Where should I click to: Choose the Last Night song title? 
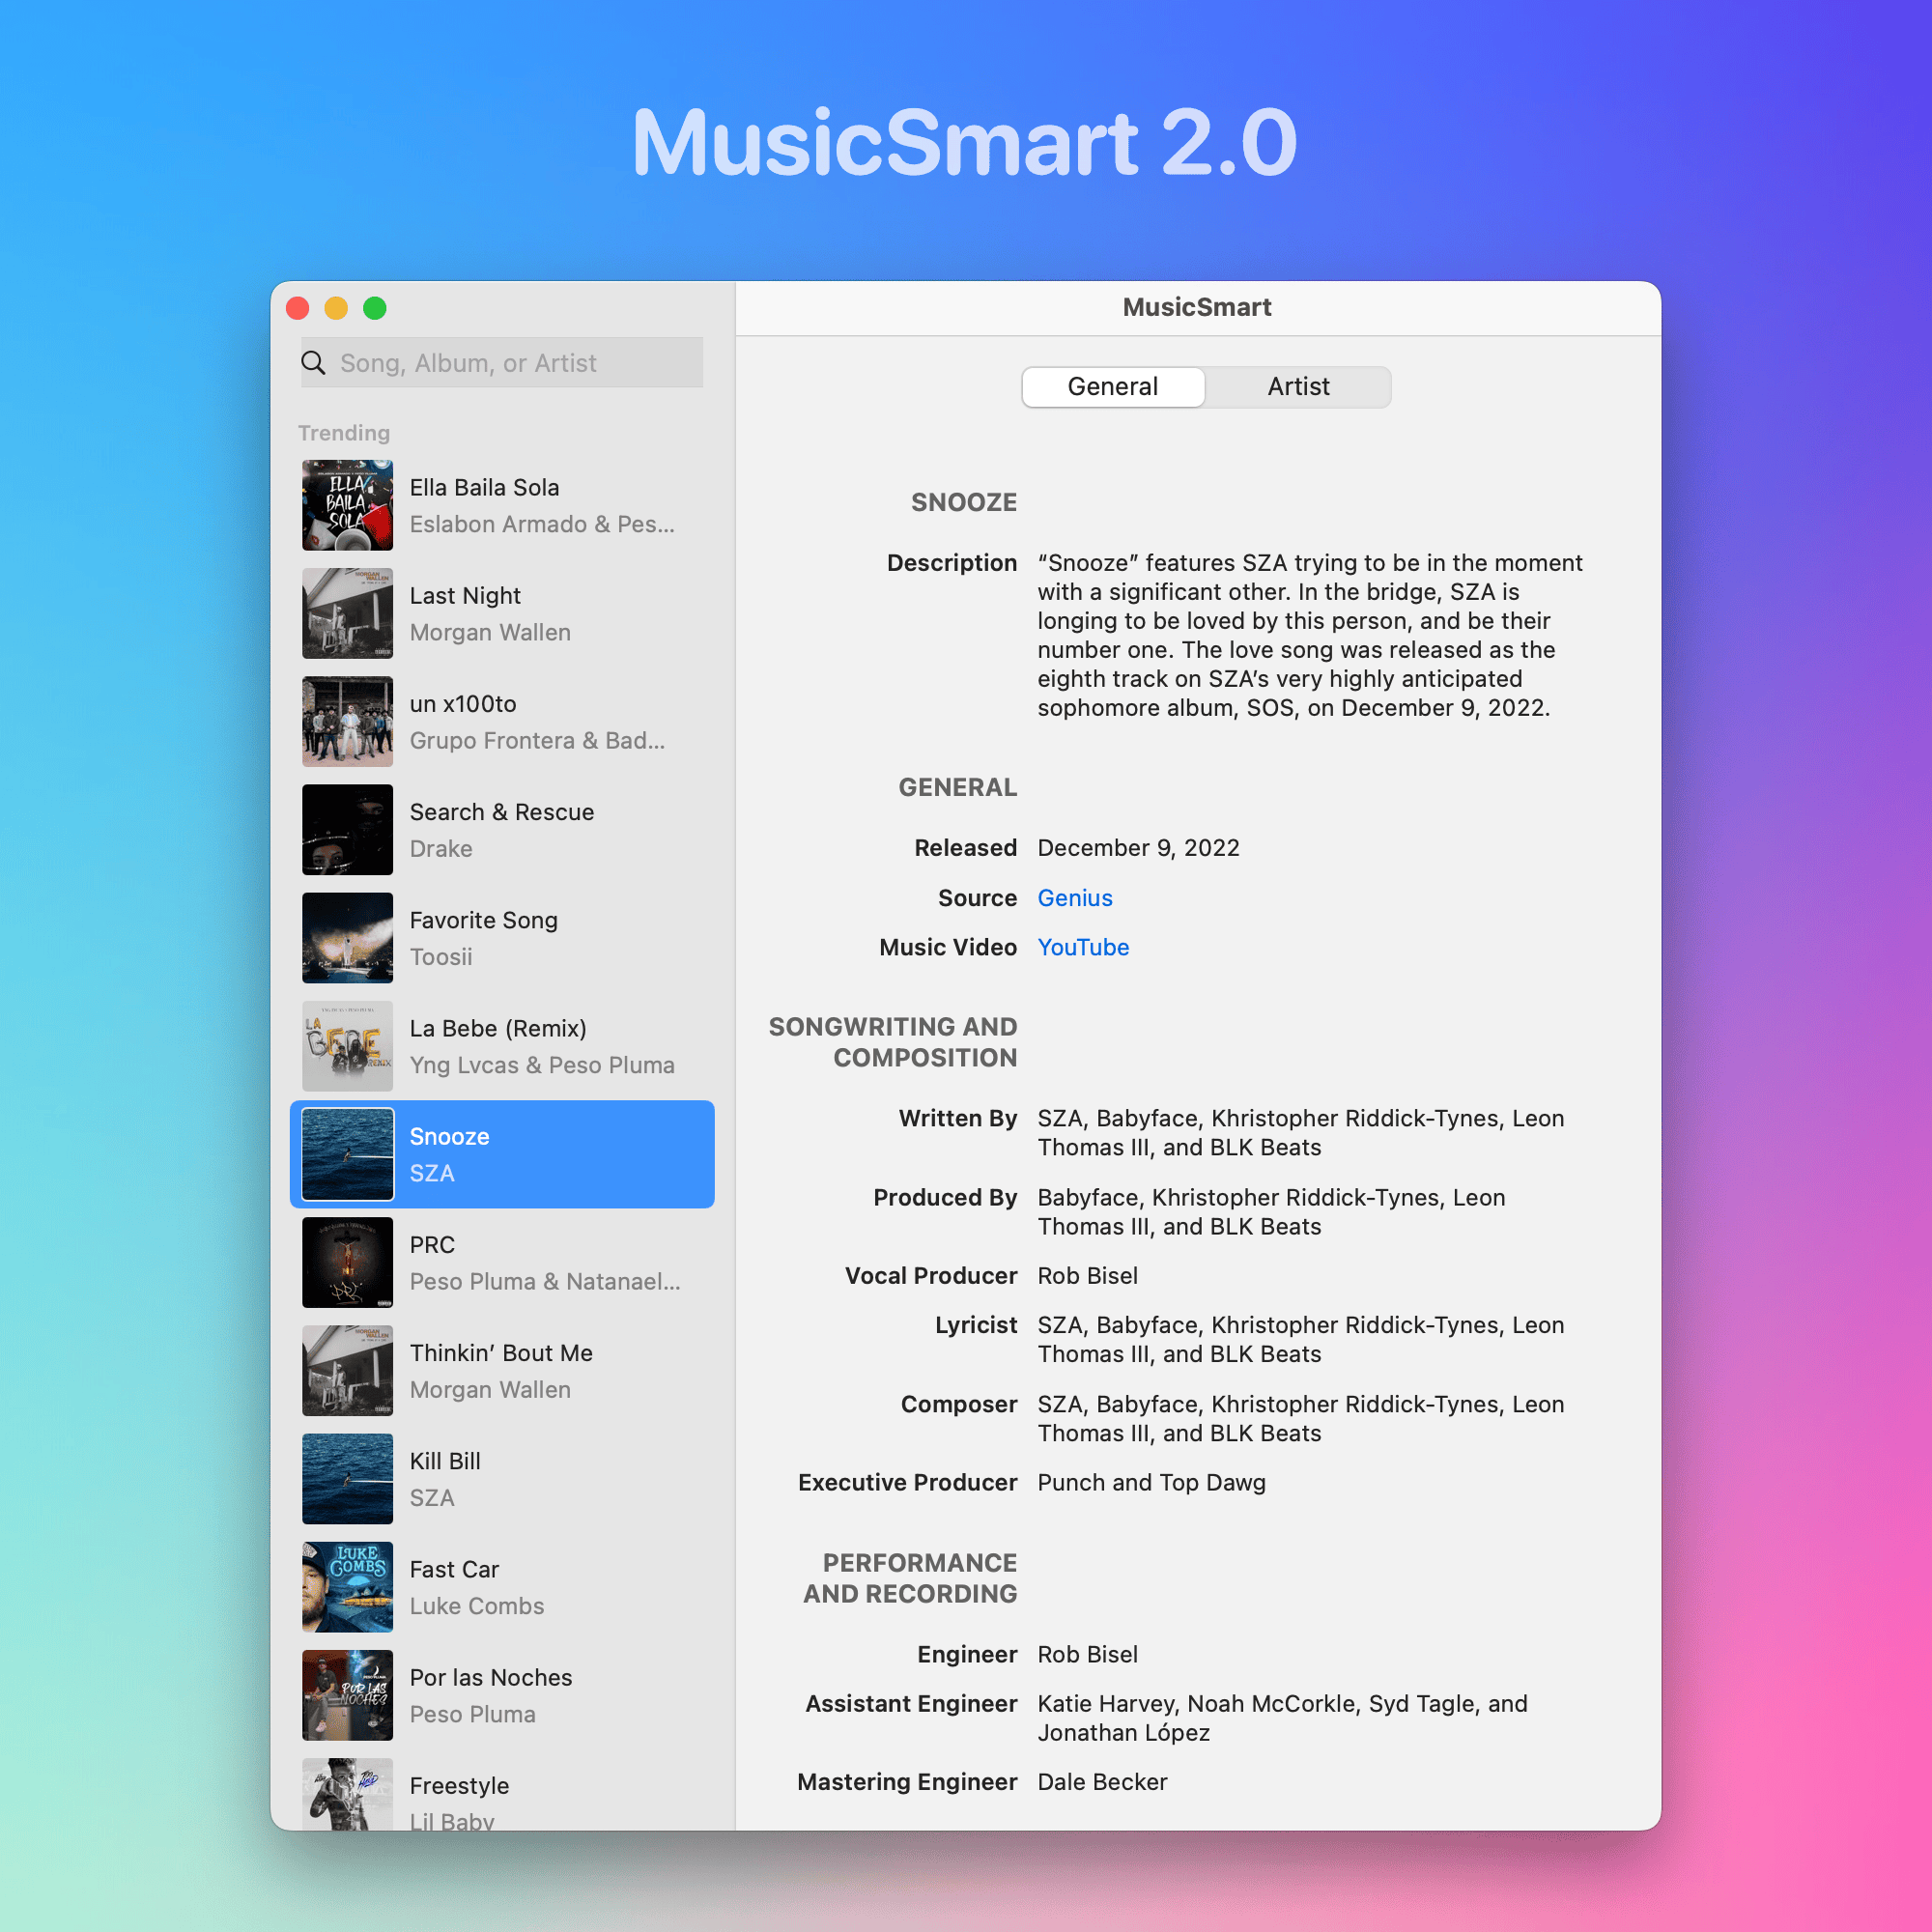click(465, 595)
